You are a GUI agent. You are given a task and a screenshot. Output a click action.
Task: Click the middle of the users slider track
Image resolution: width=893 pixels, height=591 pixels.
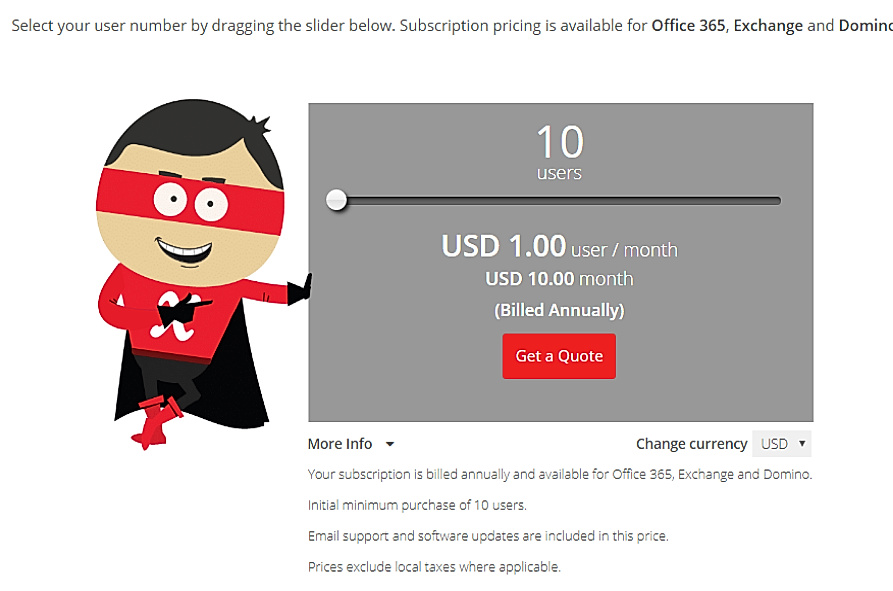pyautogui.click(x=559, y=201)
